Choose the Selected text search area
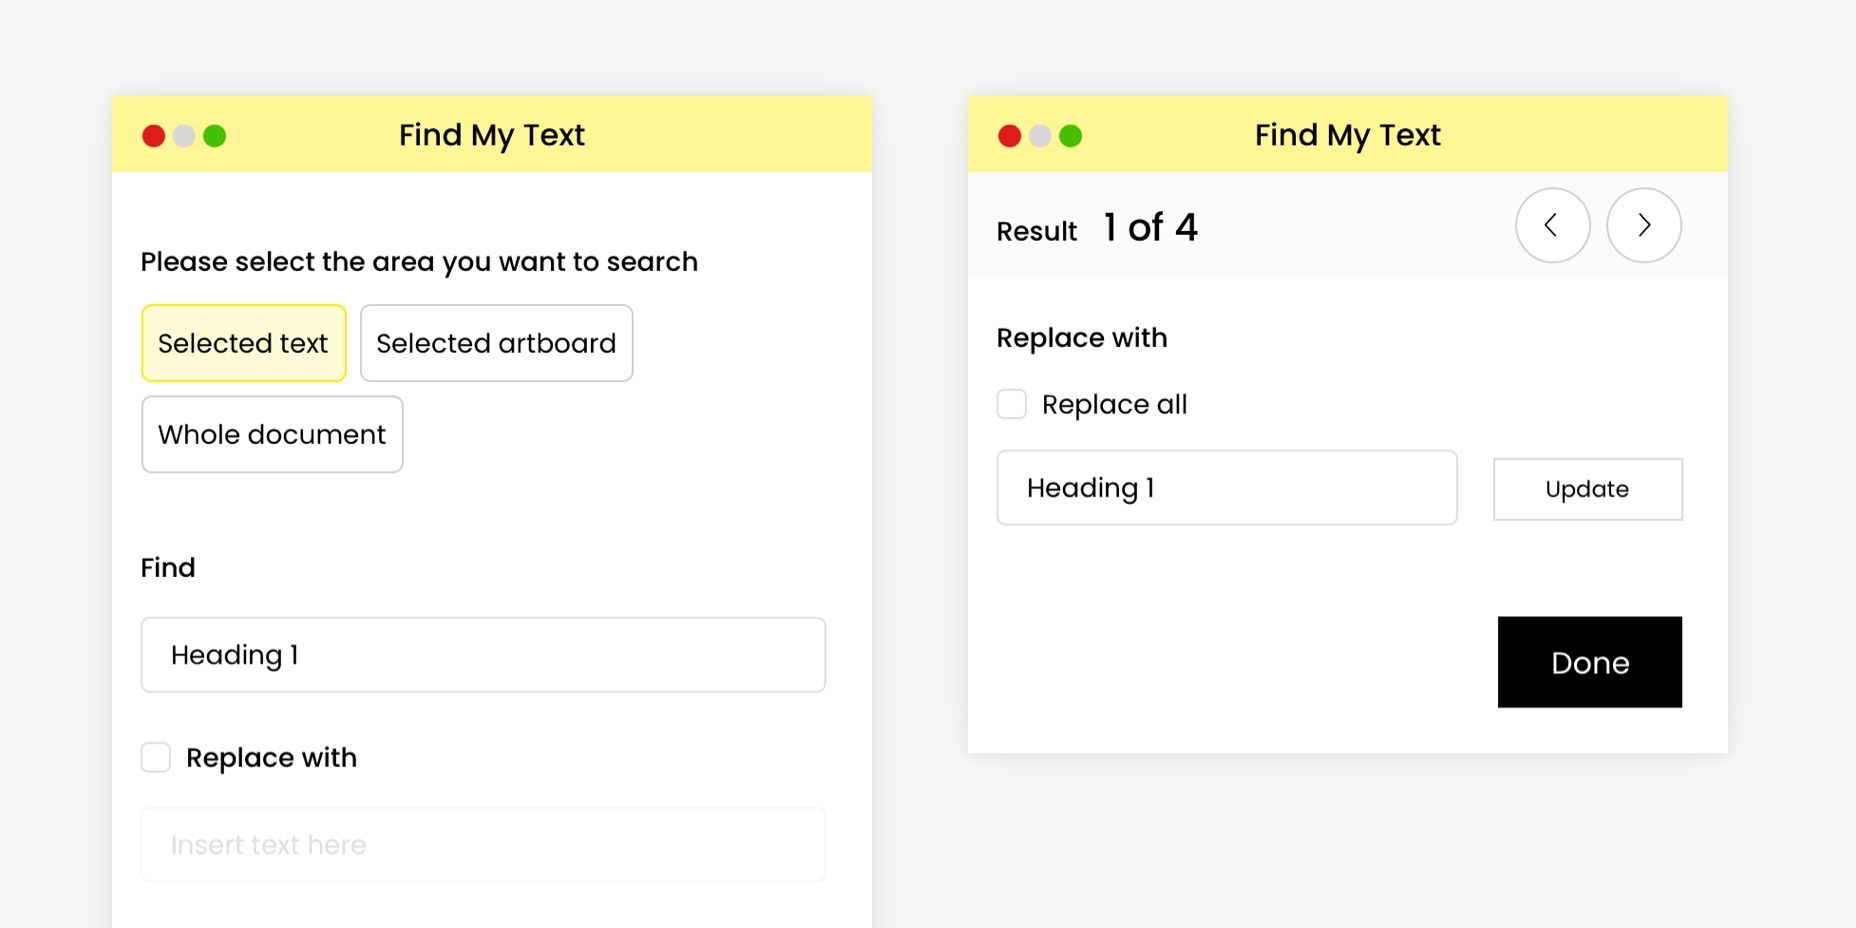This screenshot has width=1856, height=928. [244, 343]
